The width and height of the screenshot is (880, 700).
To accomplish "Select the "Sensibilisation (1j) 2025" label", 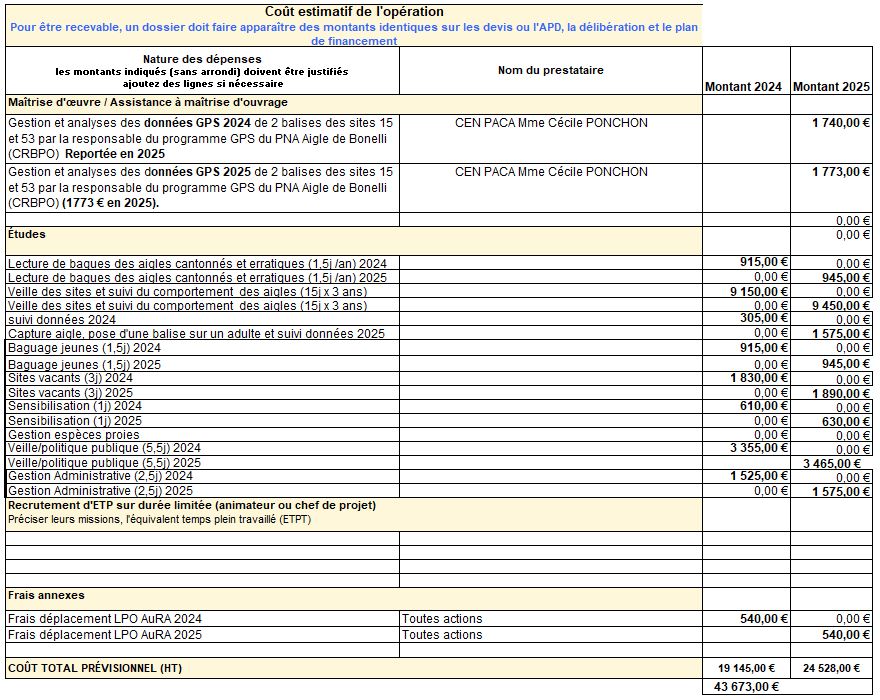I will click(75, 420).
